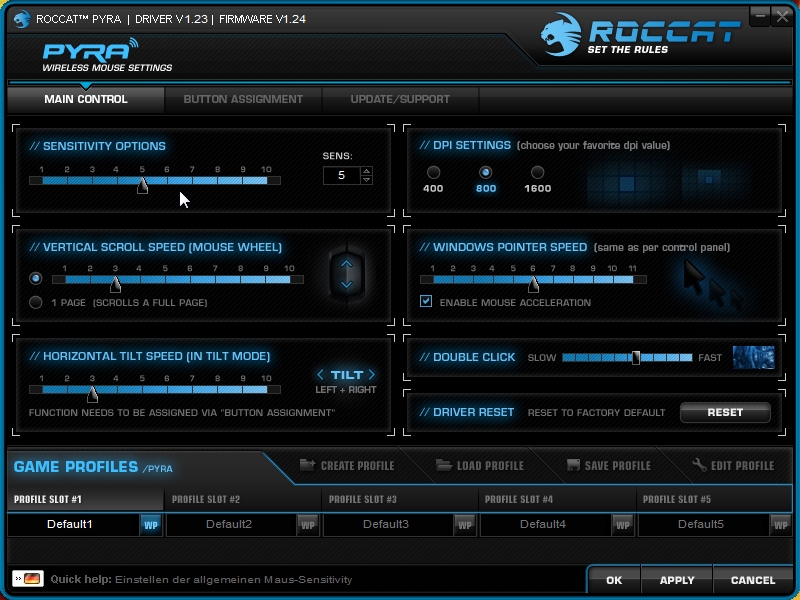Click the Save Profile label
This screenshot has height=600, width=800.
617,465
